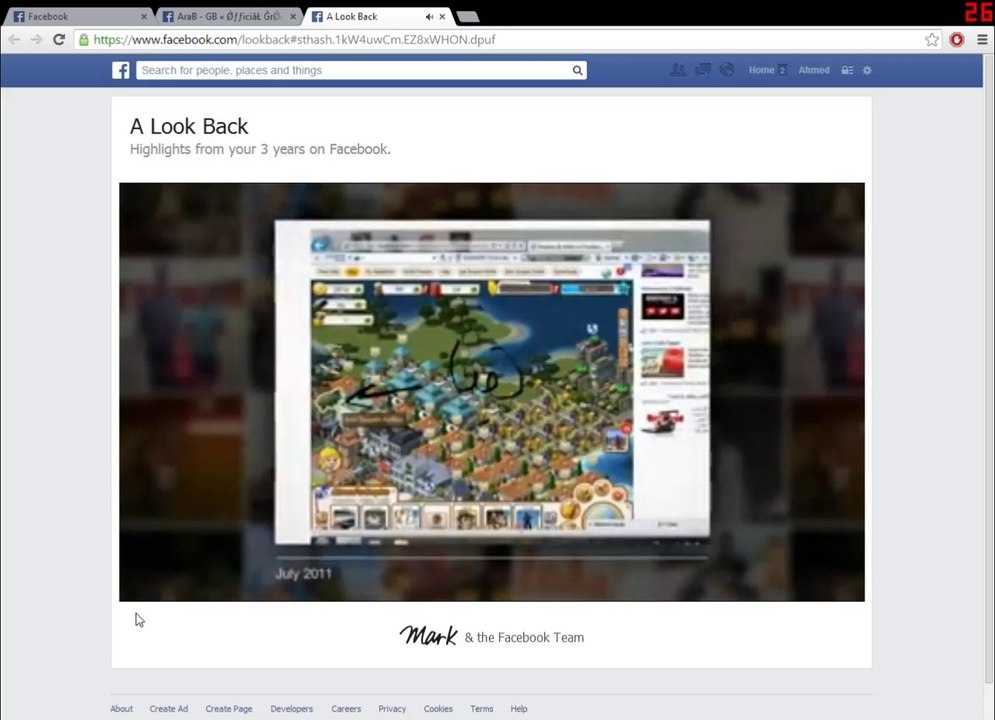Open privacy shortcuts lock icon
995x720 pixels.
click(x=847, y=70)
